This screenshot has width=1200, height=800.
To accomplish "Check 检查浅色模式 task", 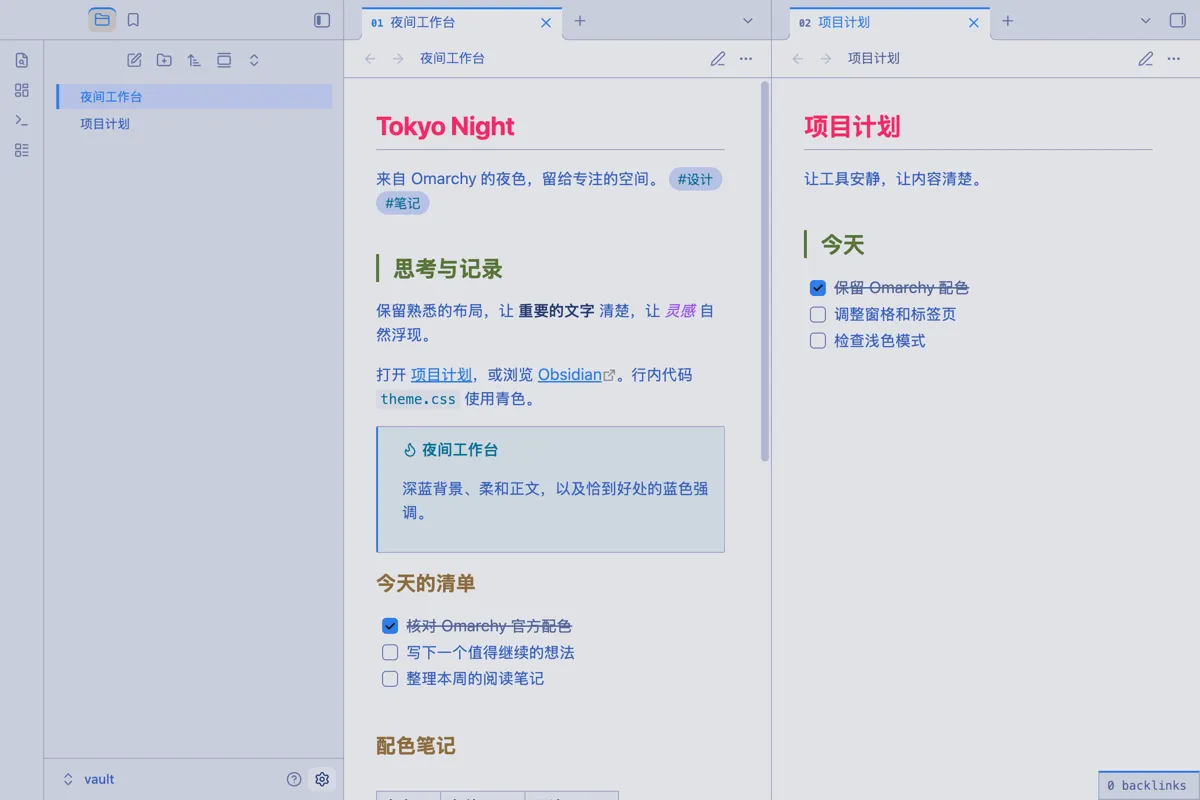I will (x=818, y=341).
